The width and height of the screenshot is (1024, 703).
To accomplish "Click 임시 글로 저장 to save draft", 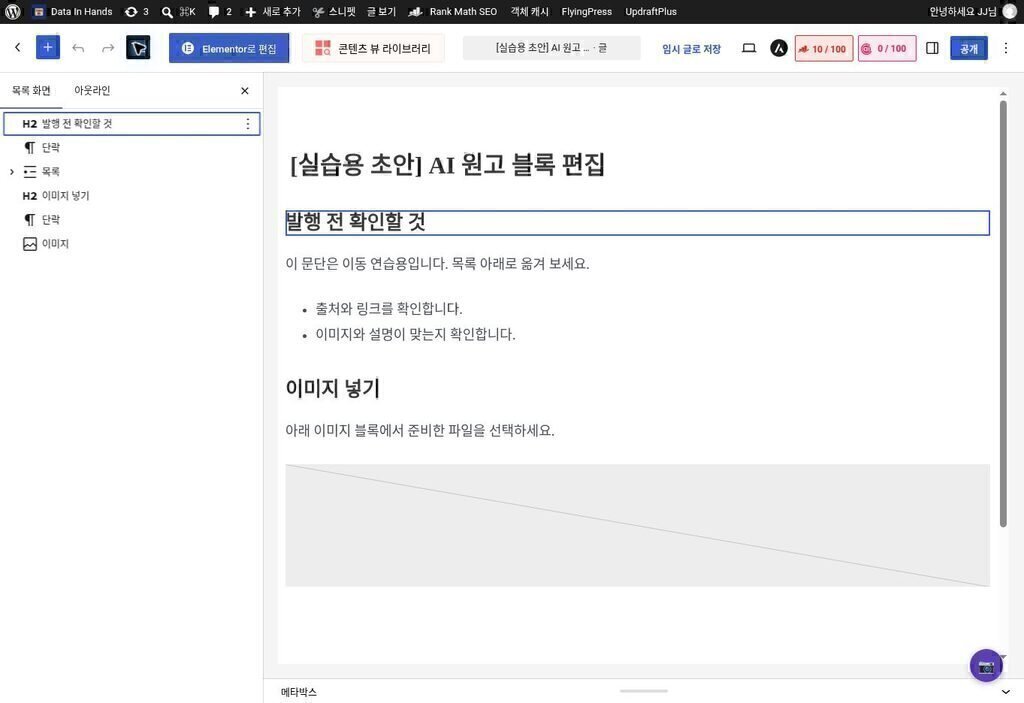I will point(691,48).
